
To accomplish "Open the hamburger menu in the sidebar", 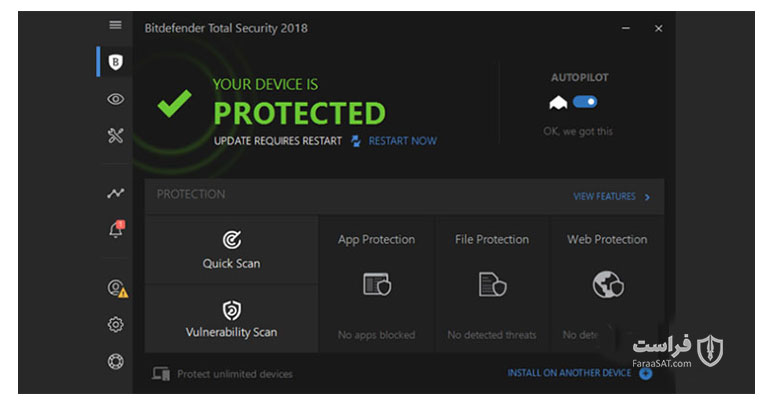I will pyautogui.click(x=115, y=25).
